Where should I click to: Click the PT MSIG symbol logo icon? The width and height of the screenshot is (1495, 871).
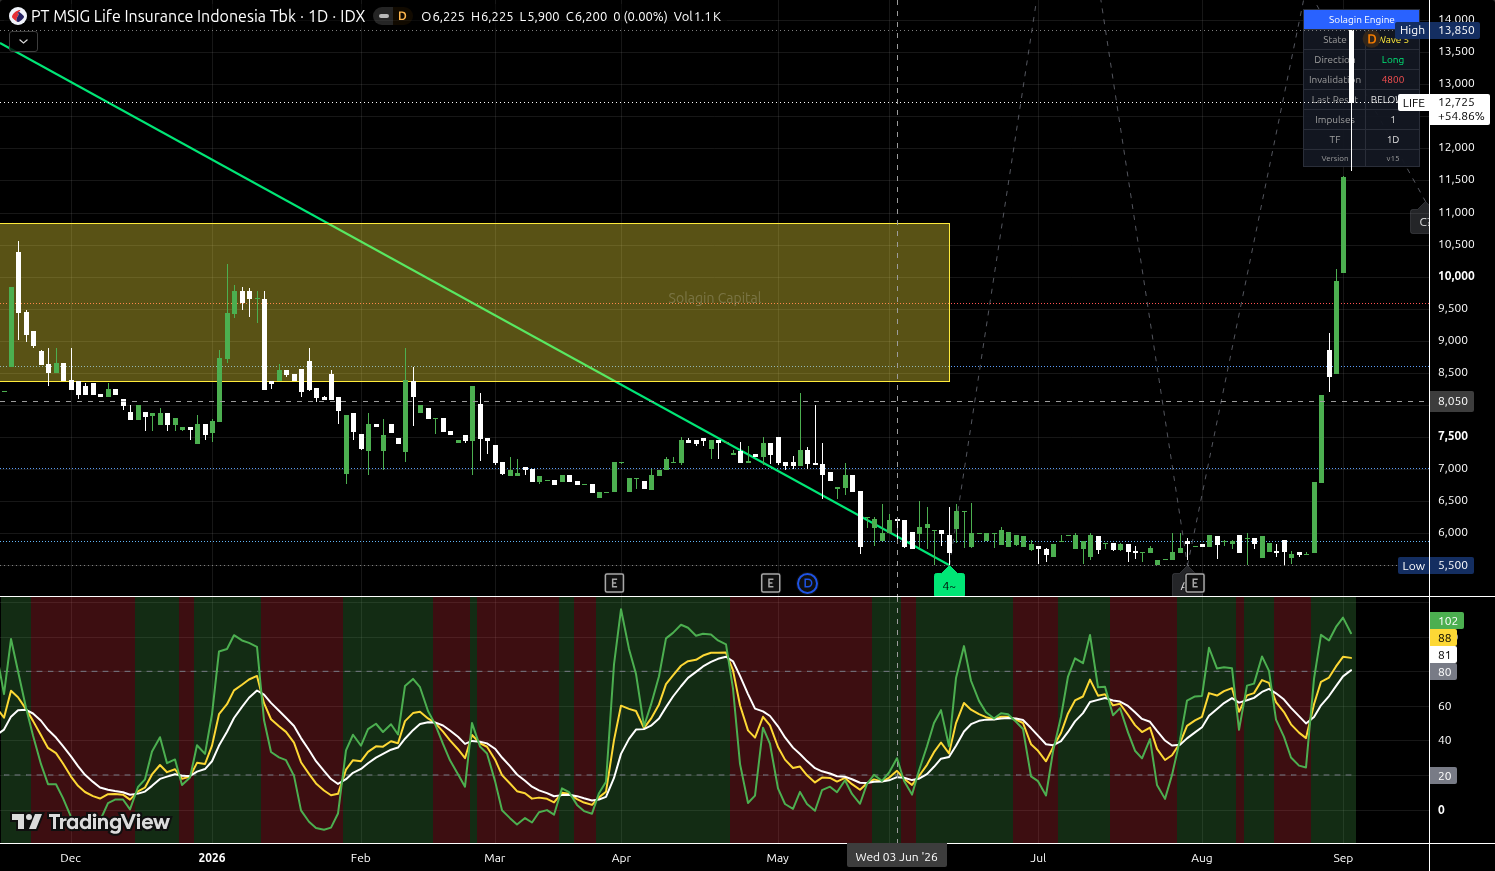pos(17,16)
